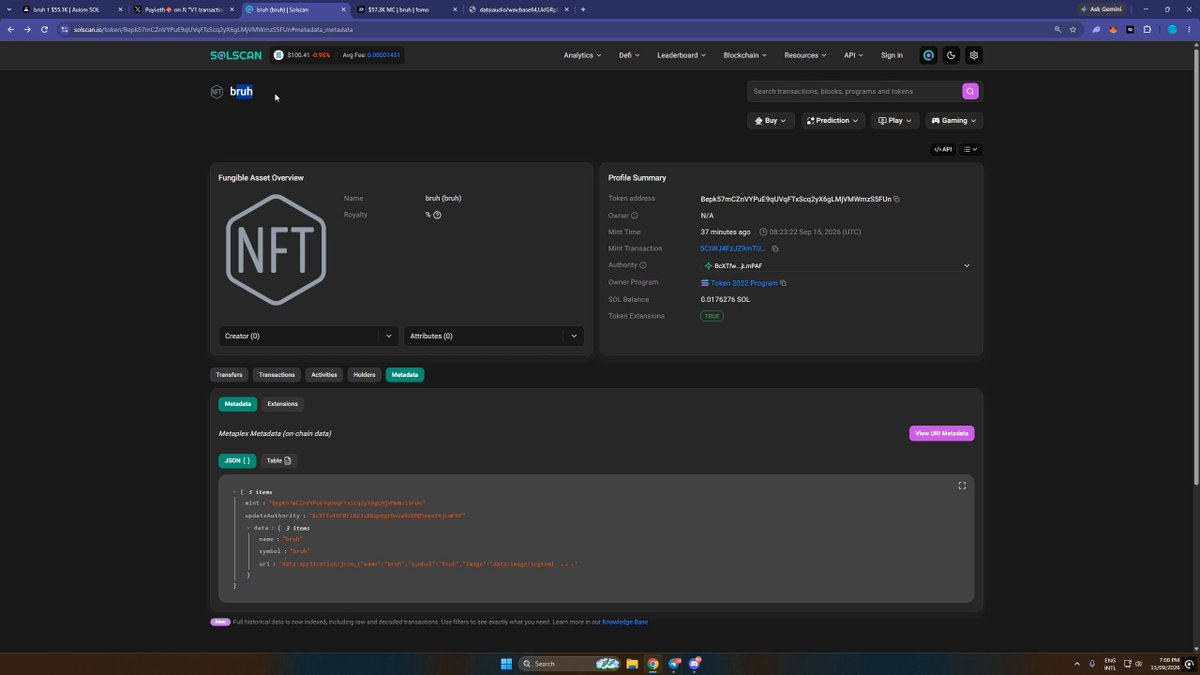Expand the Creator (0) dropdown
The width and height of the screenshot is (1200, 675).
coord(308,336)
